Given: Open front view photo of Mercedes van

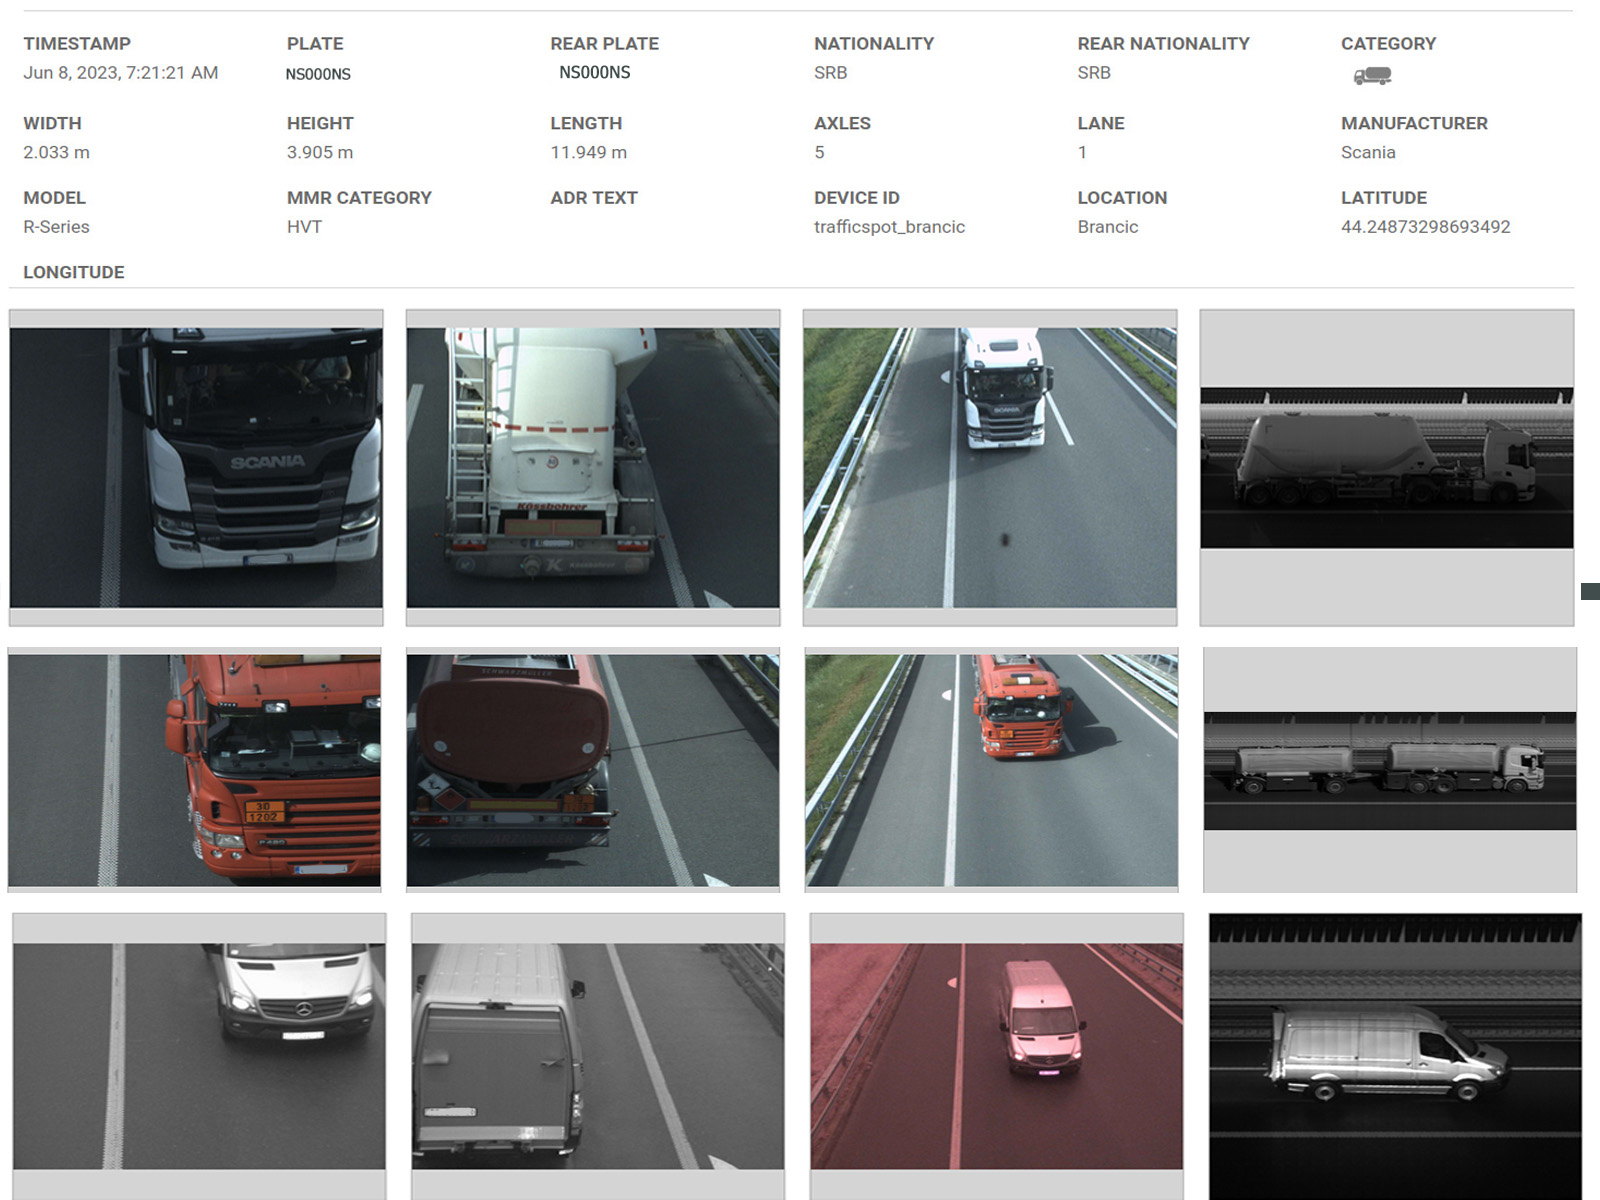Looking at the screenshot, I should coord(199,1056).
